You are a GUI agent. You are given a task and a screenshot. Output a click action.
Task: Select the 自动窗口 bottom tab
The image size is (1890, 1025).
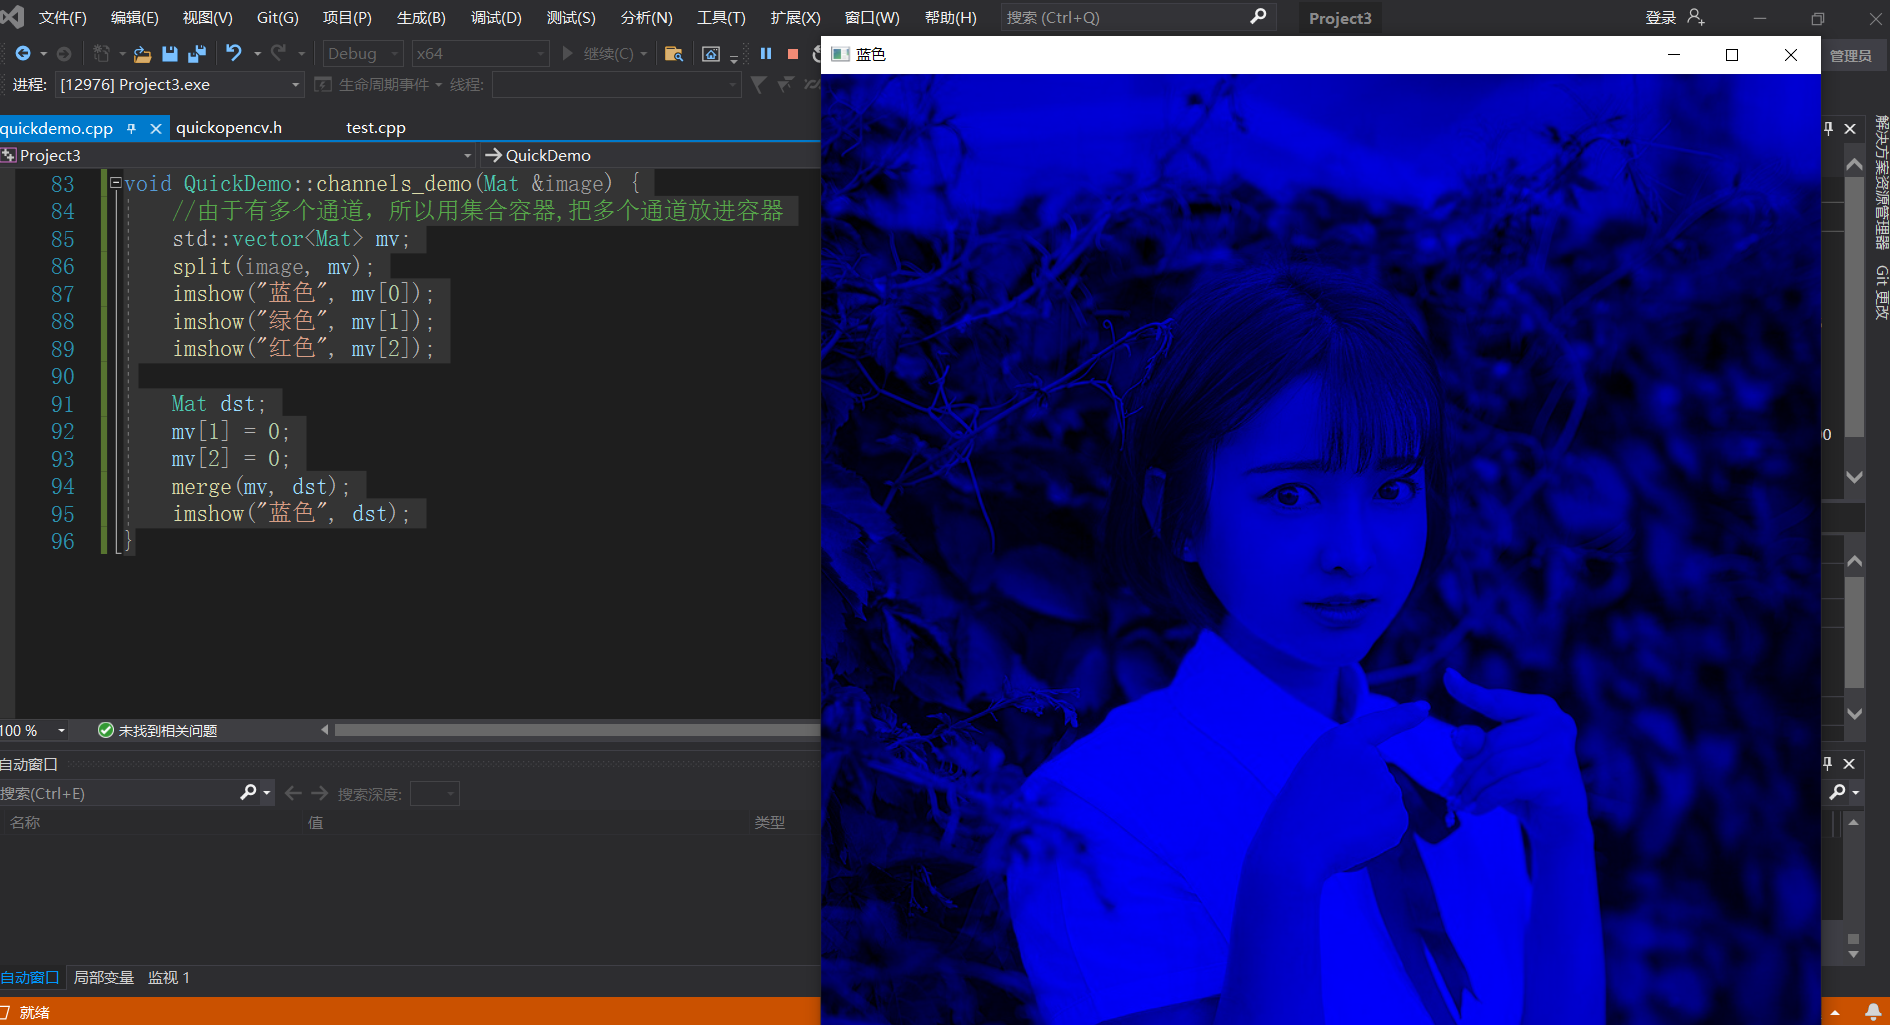(x=30, y=977)
